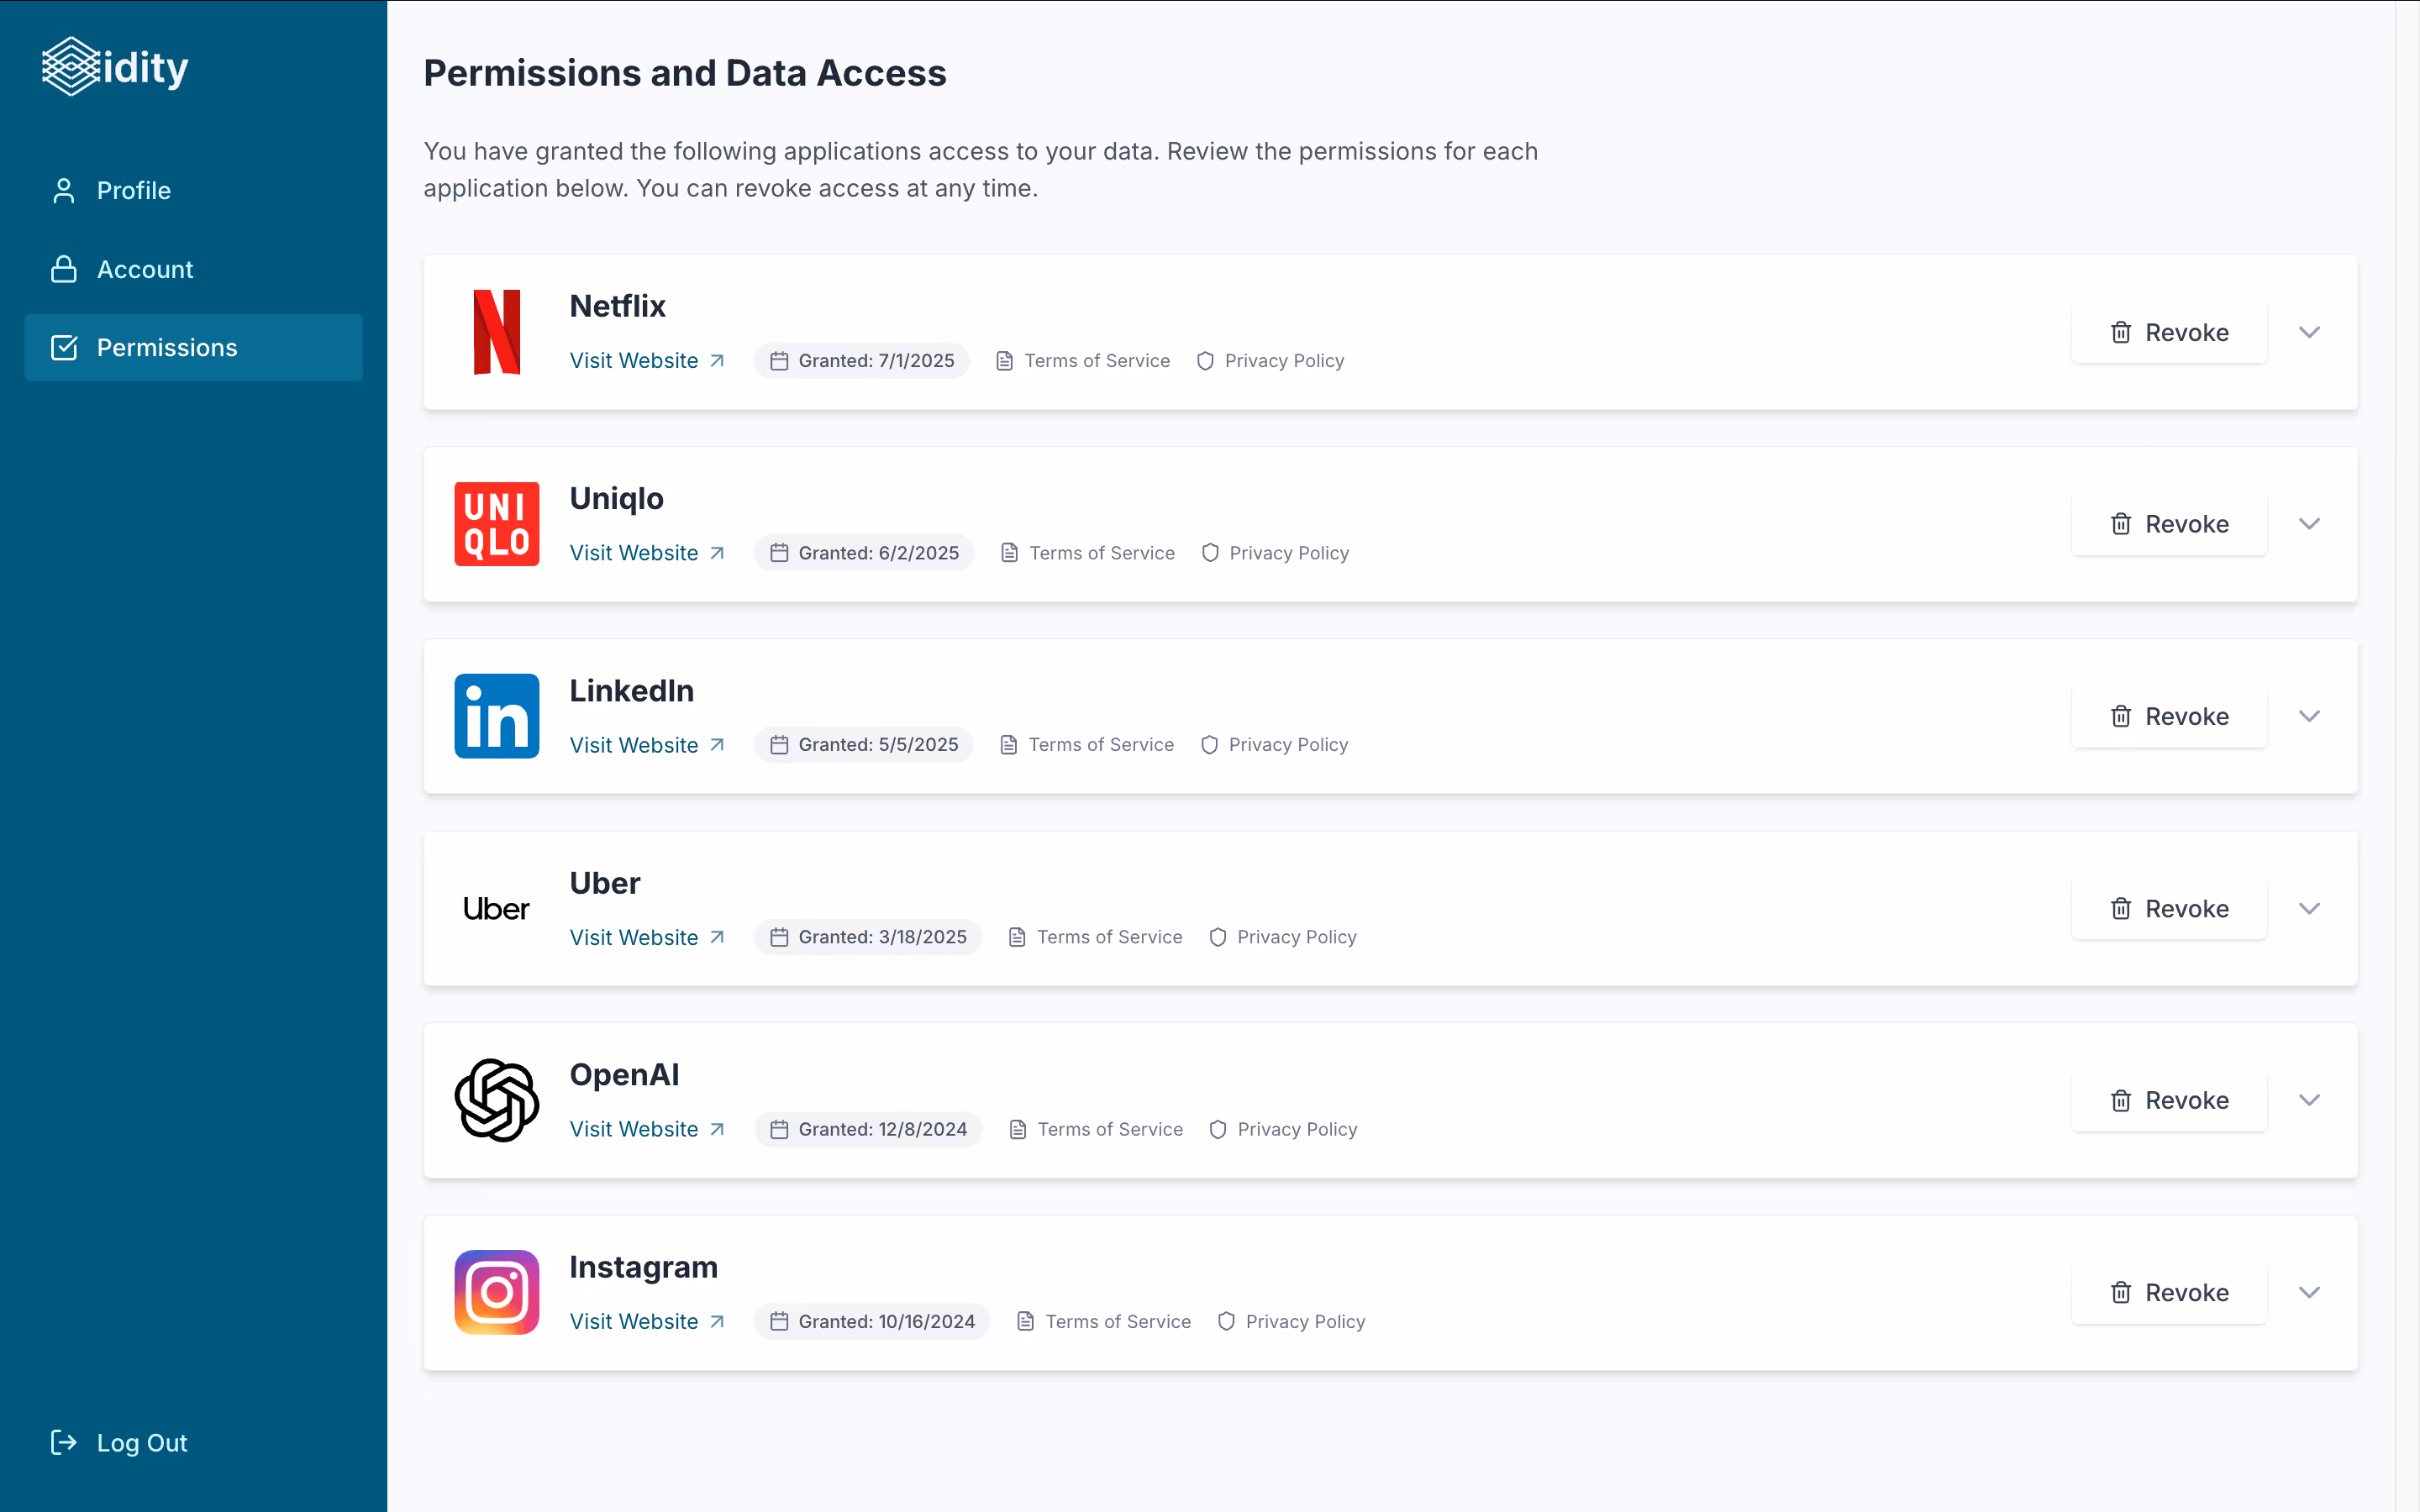Visit the Netflix website
The image size is (2420, 1512).
coord(647,360)
